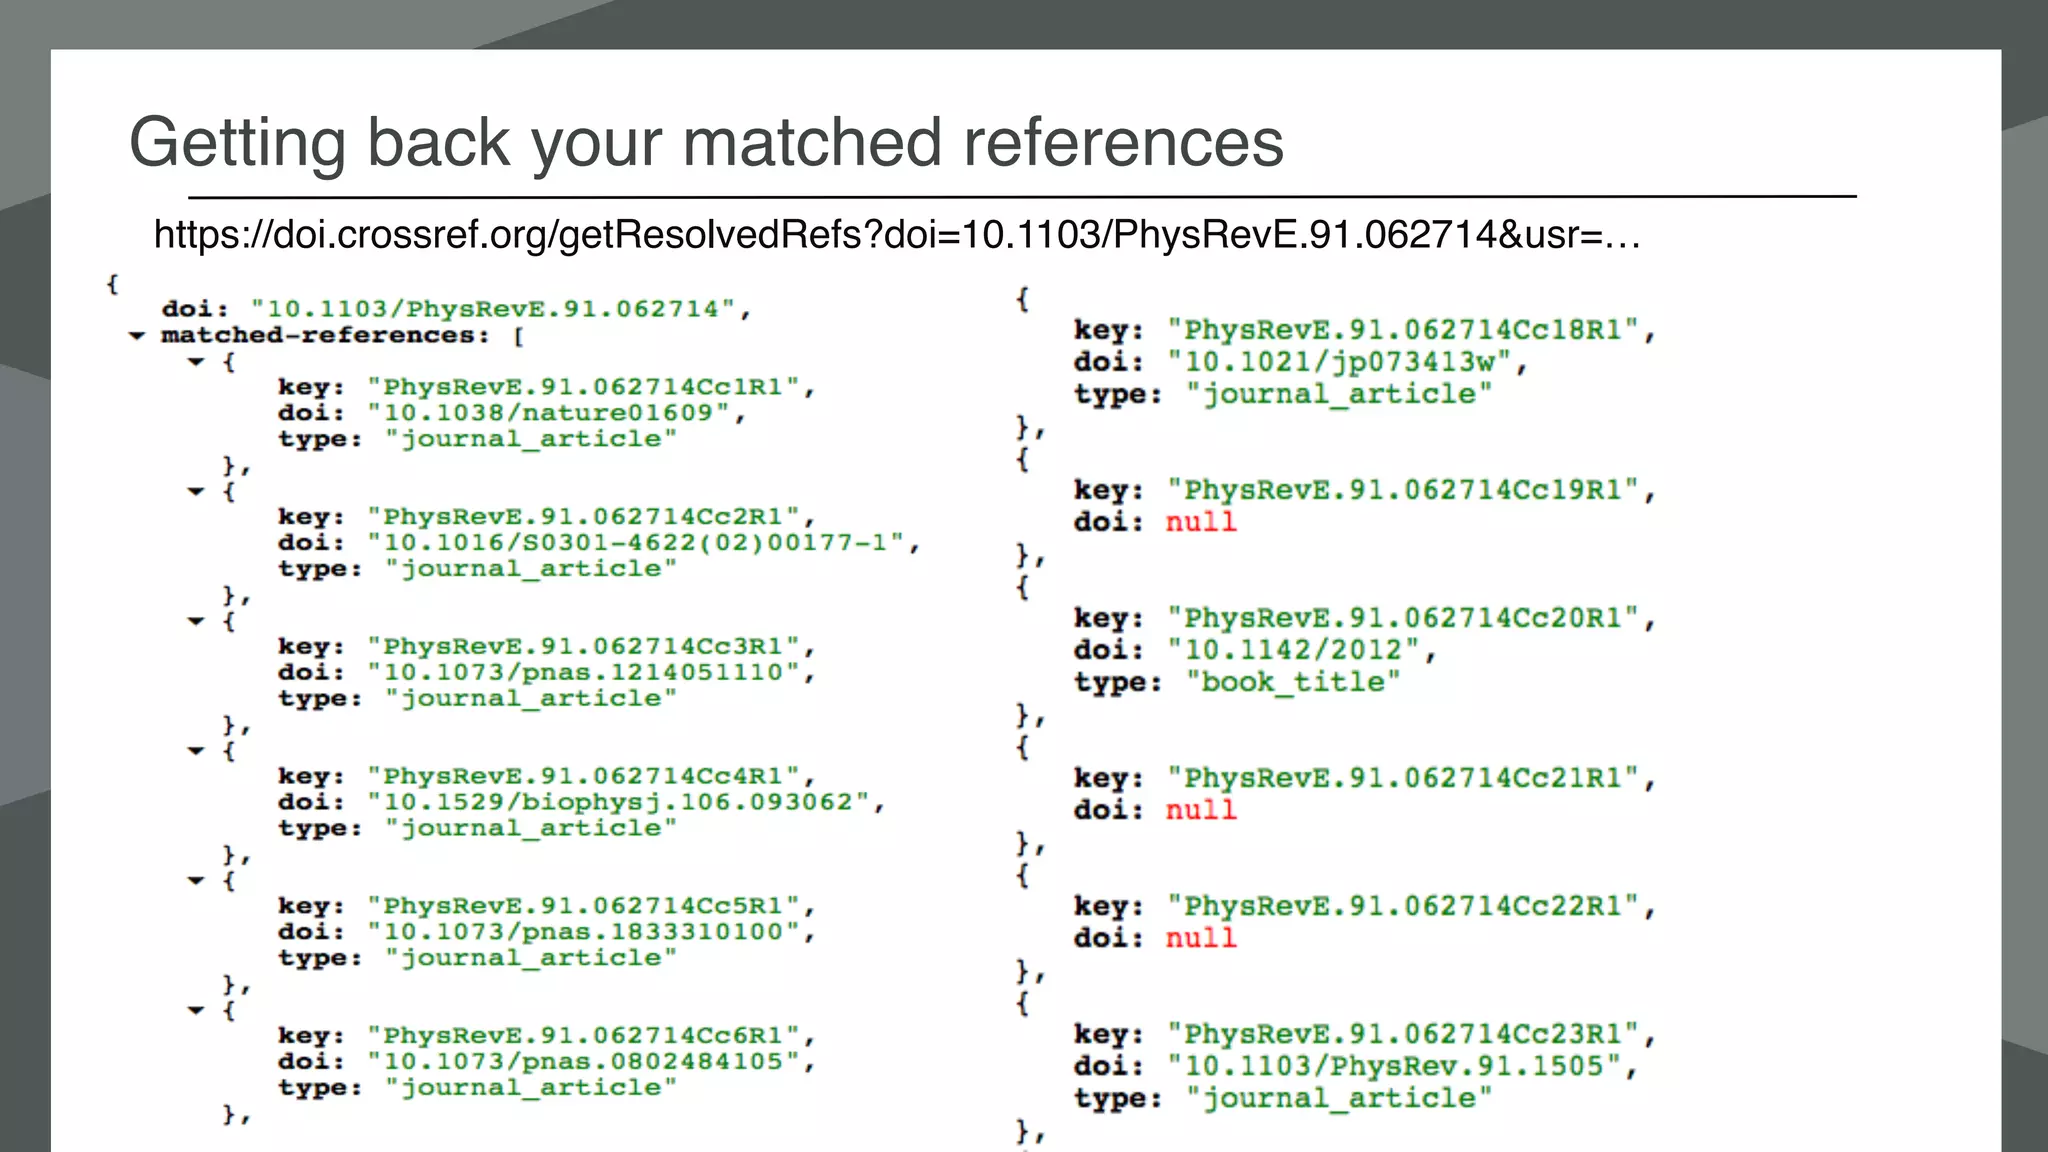
Task: Click type "journal_article" under the Cc6R1 key
Action: point(531,1088)
